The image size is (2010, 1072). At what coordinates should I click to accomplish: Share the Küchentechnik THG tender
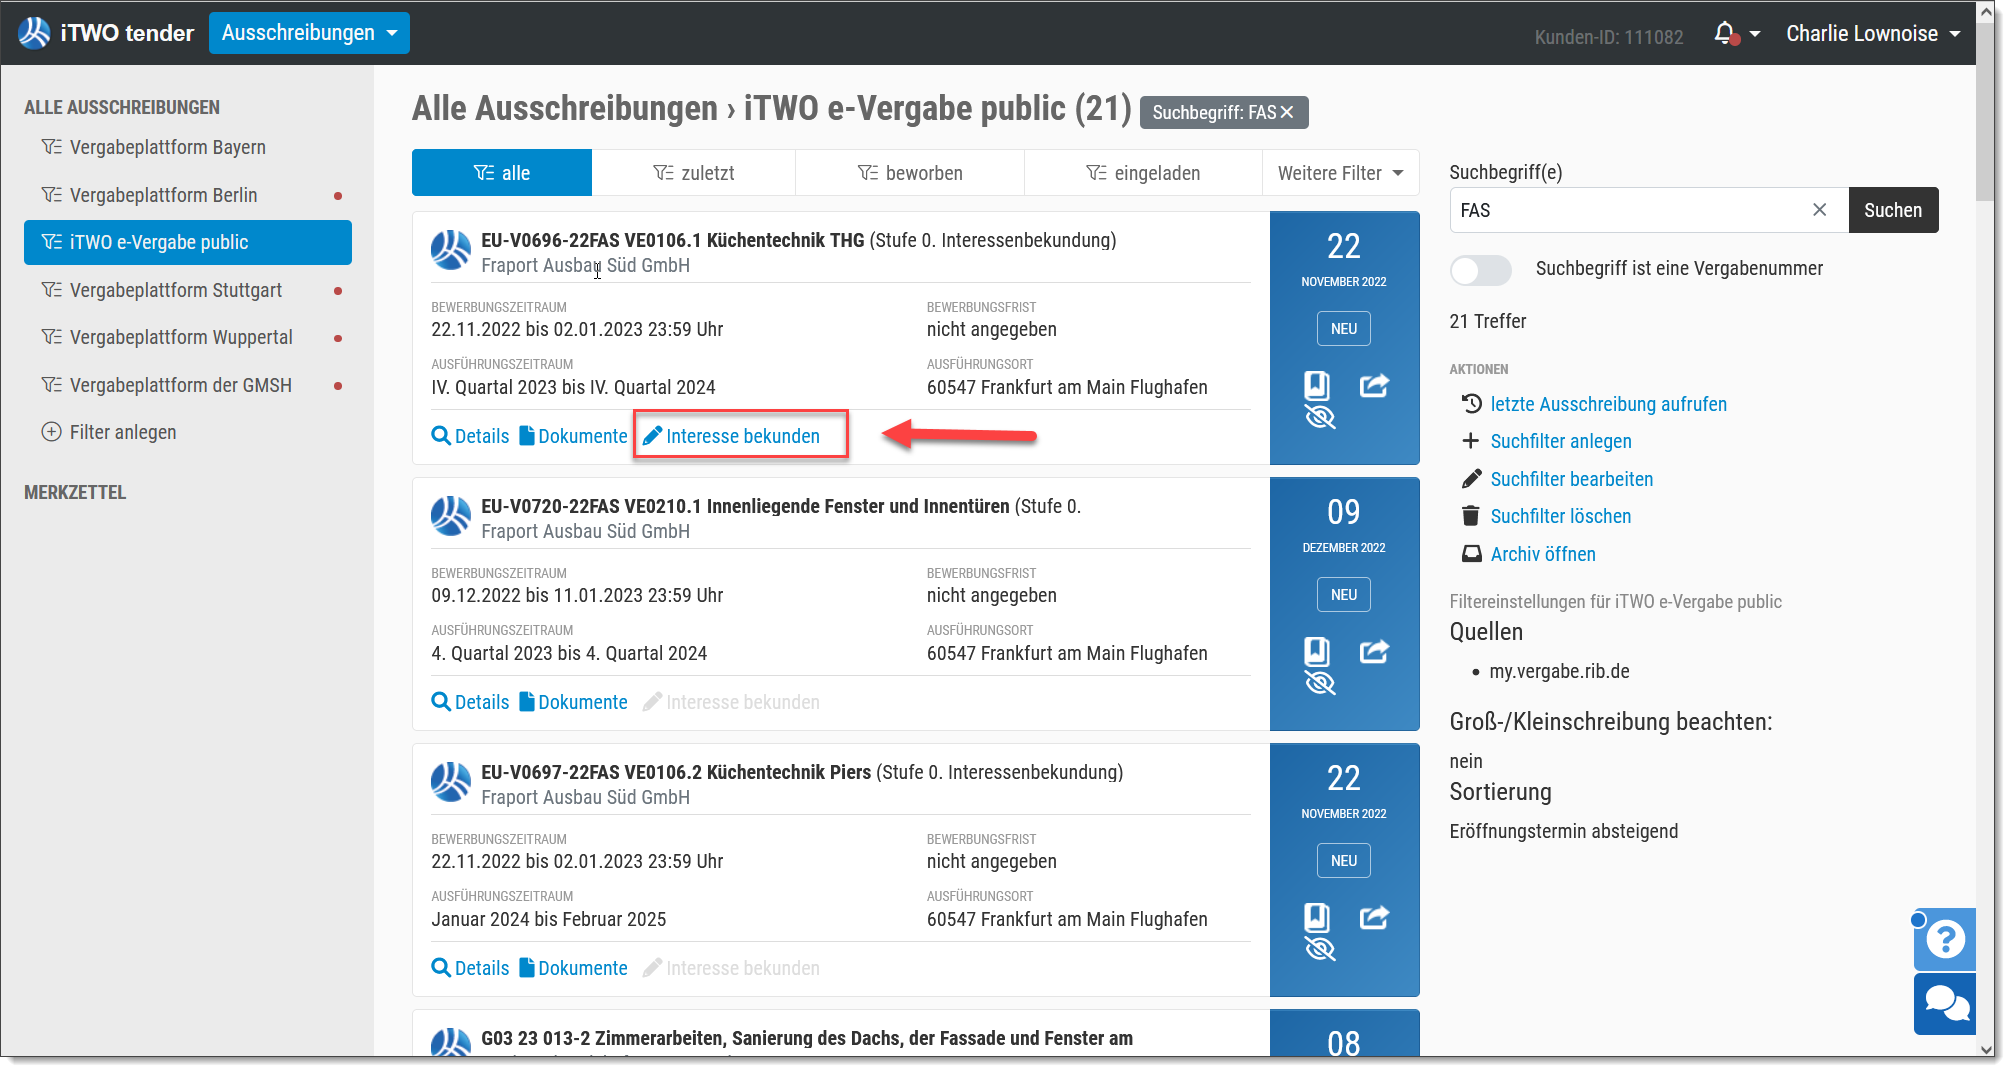point(1374,385)
